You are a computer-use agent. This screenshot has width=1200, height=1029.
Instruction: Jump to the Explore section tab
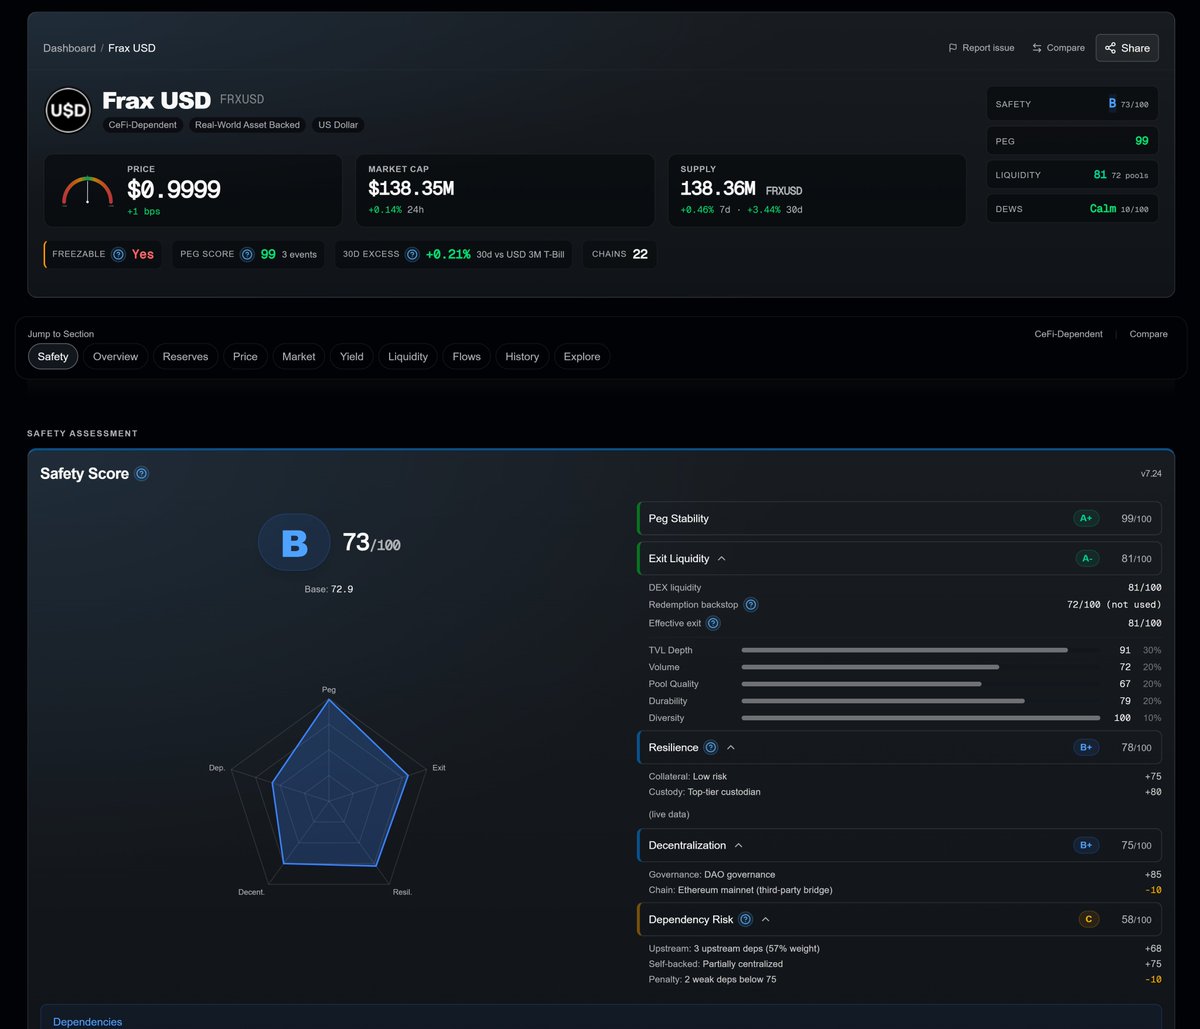coord(582,356)
